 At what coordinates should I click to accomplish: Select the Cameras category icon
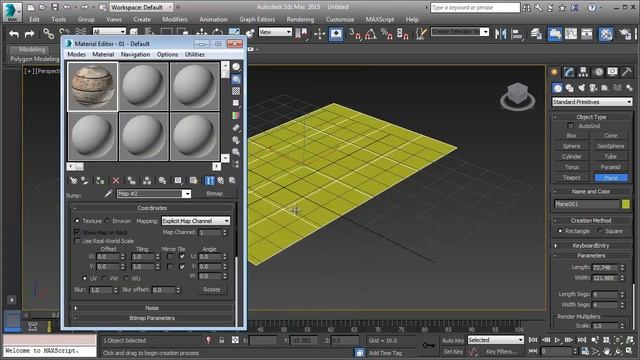pyautogui.click(x=593, y=88)
